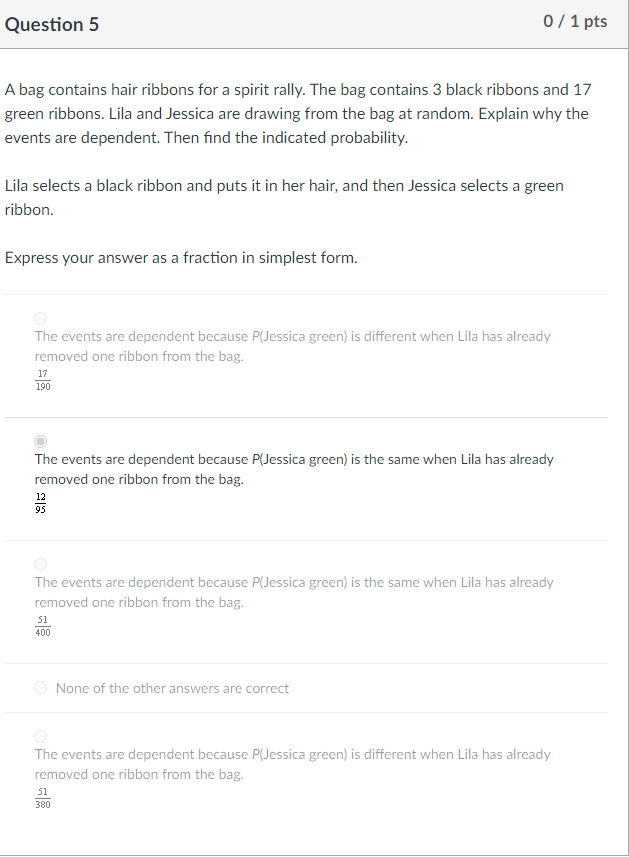Select the radio button for answer 17/190
629x857 pixels.
coord(40,318)
